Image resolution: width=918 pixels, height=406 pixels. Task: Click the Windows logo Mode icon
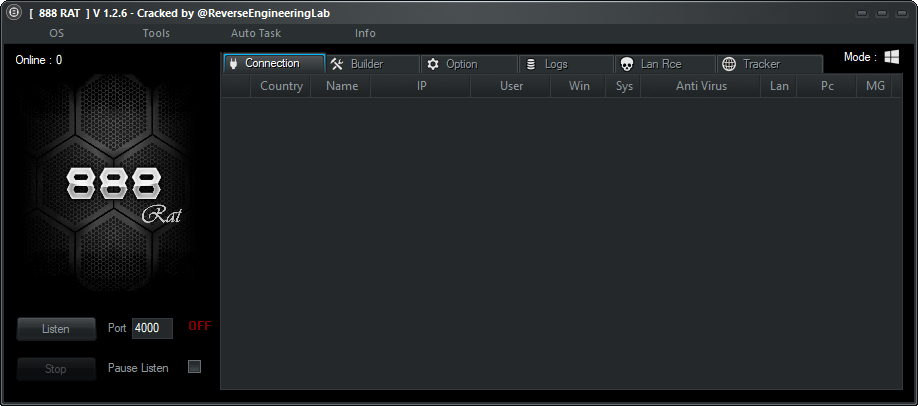coord(891,57)
